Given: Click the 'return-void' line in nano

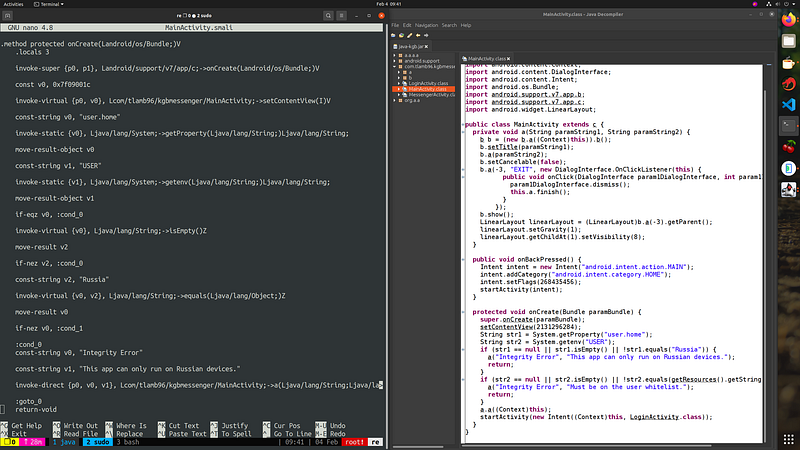Looking at the screenshot, I should click(36, 410).
